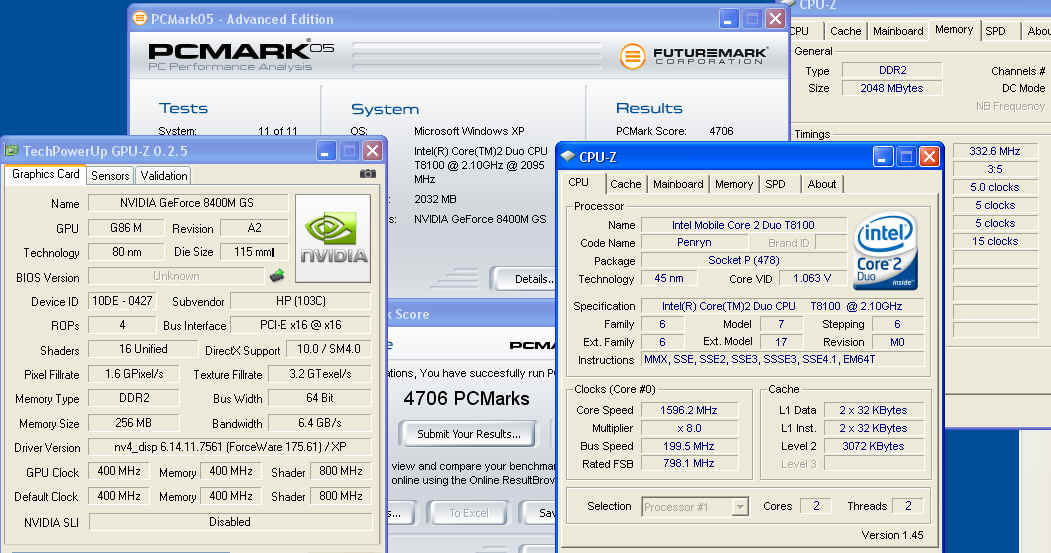The height and width of the screenshot is (553, 1051).
Task: Click the Device ID field 10DE - 0427
Action: (122, 301)
